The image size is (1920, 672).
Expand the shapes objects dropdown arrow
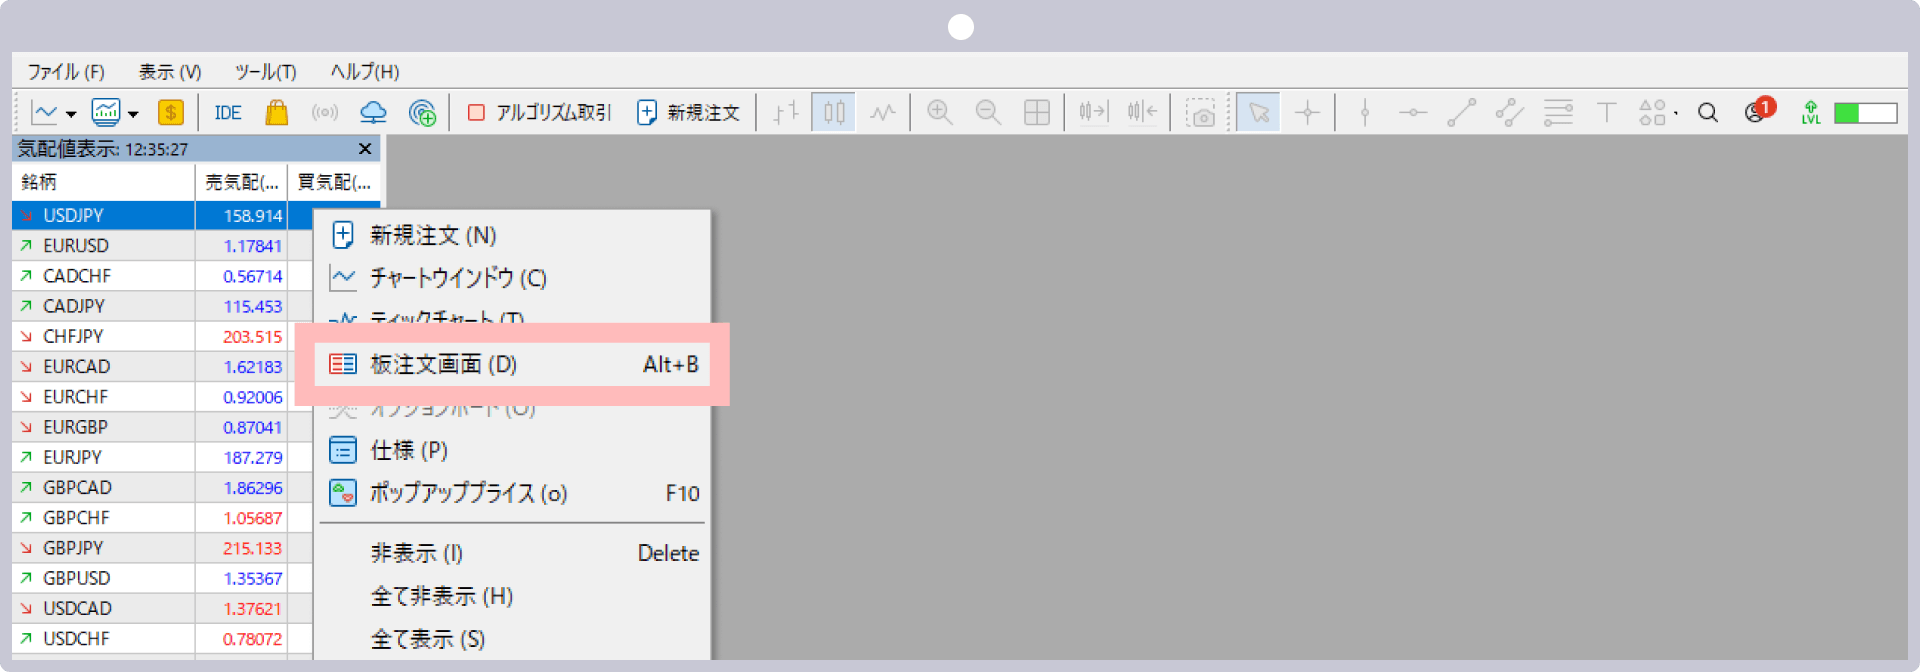pos(1676,113)
